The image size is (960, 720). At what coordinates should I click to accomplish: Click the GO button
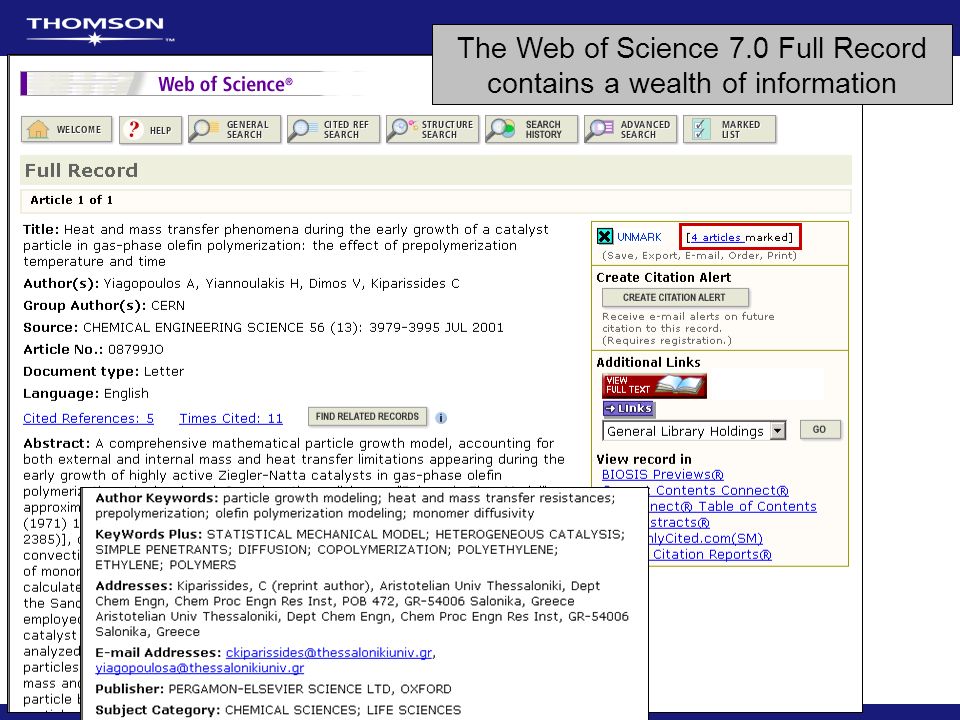click(x=820, y=430)
